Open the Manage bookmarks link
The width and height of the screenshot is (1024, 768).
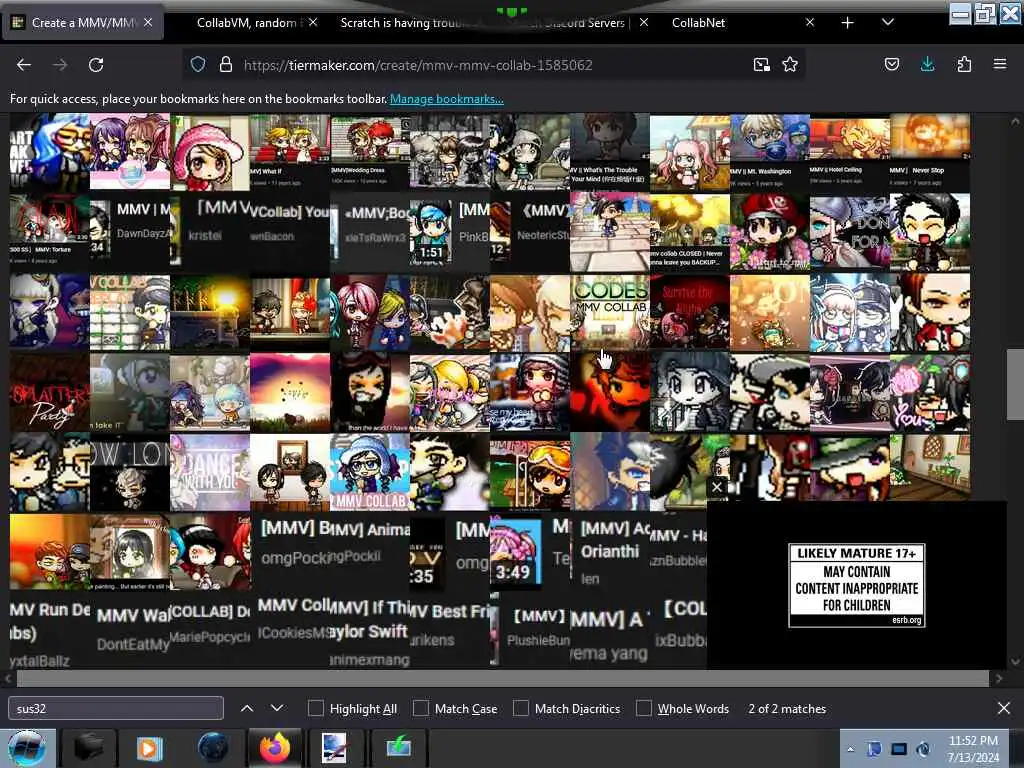(447, 99)
